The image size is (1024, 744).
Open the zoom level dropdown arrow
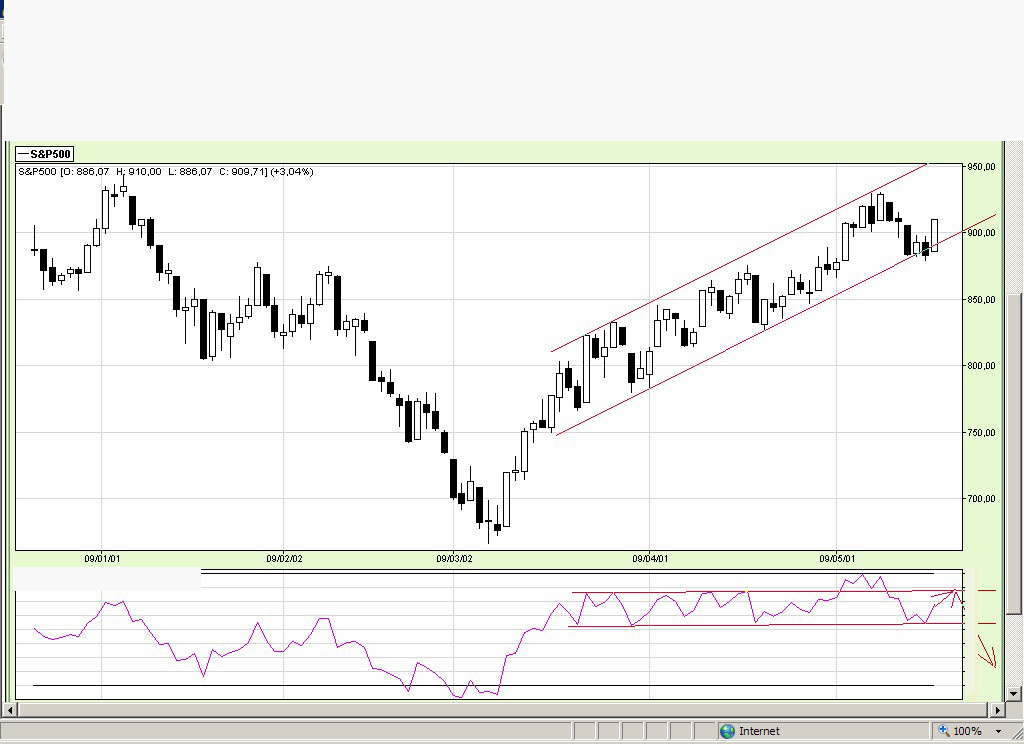point(999,732)
